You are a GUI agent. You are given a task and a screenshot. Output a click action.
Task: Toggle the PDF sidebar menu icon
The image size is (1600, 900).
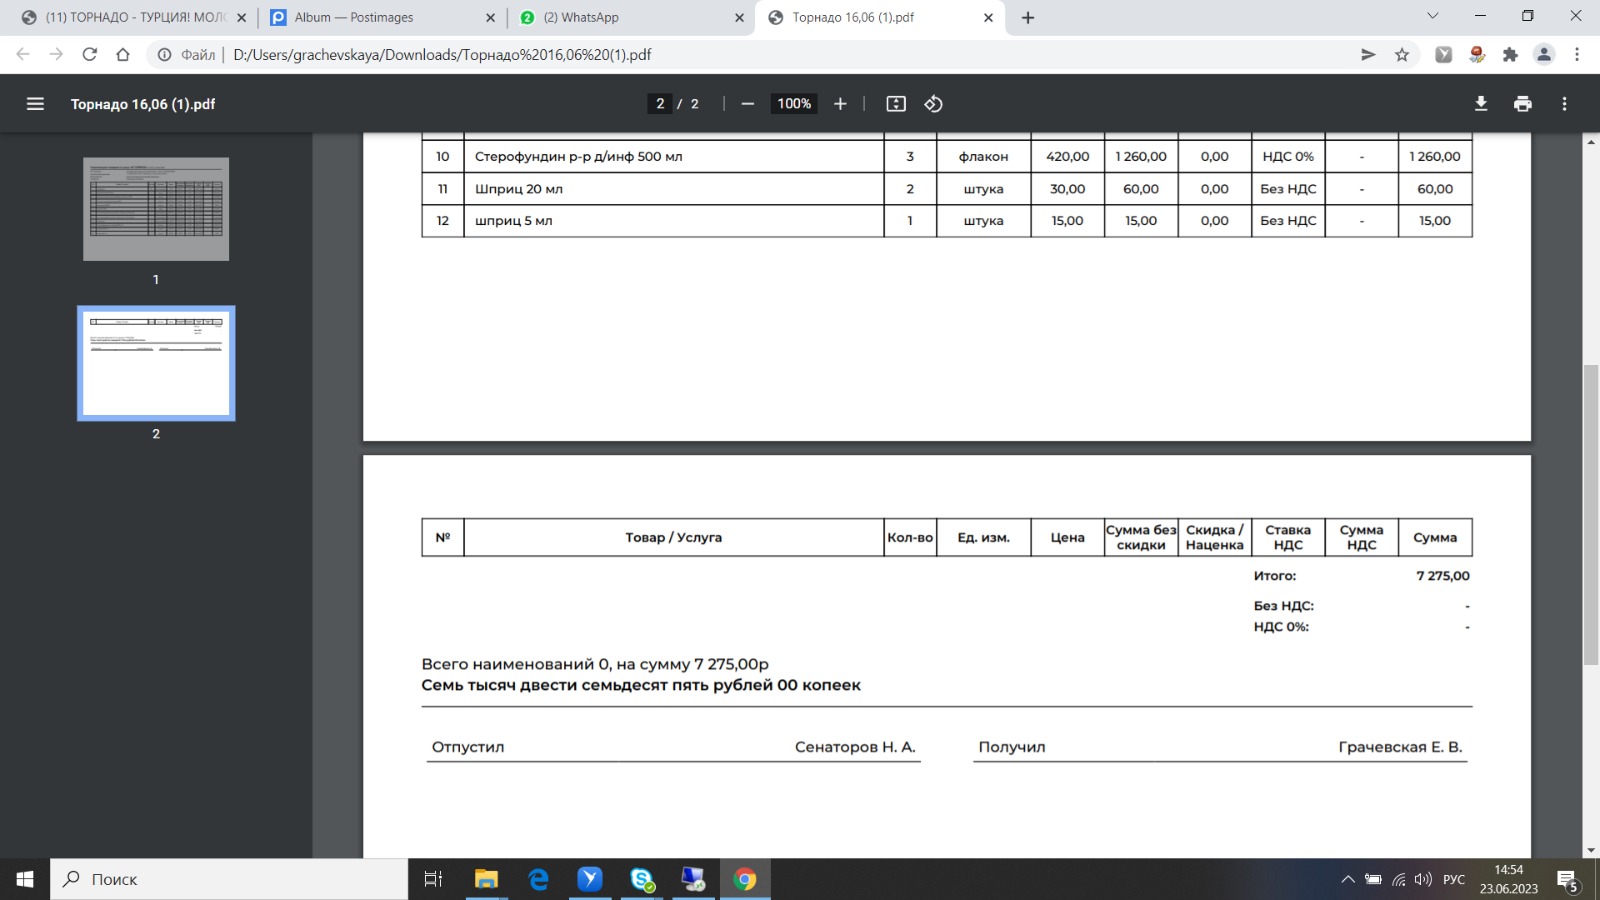pos(35,104)
